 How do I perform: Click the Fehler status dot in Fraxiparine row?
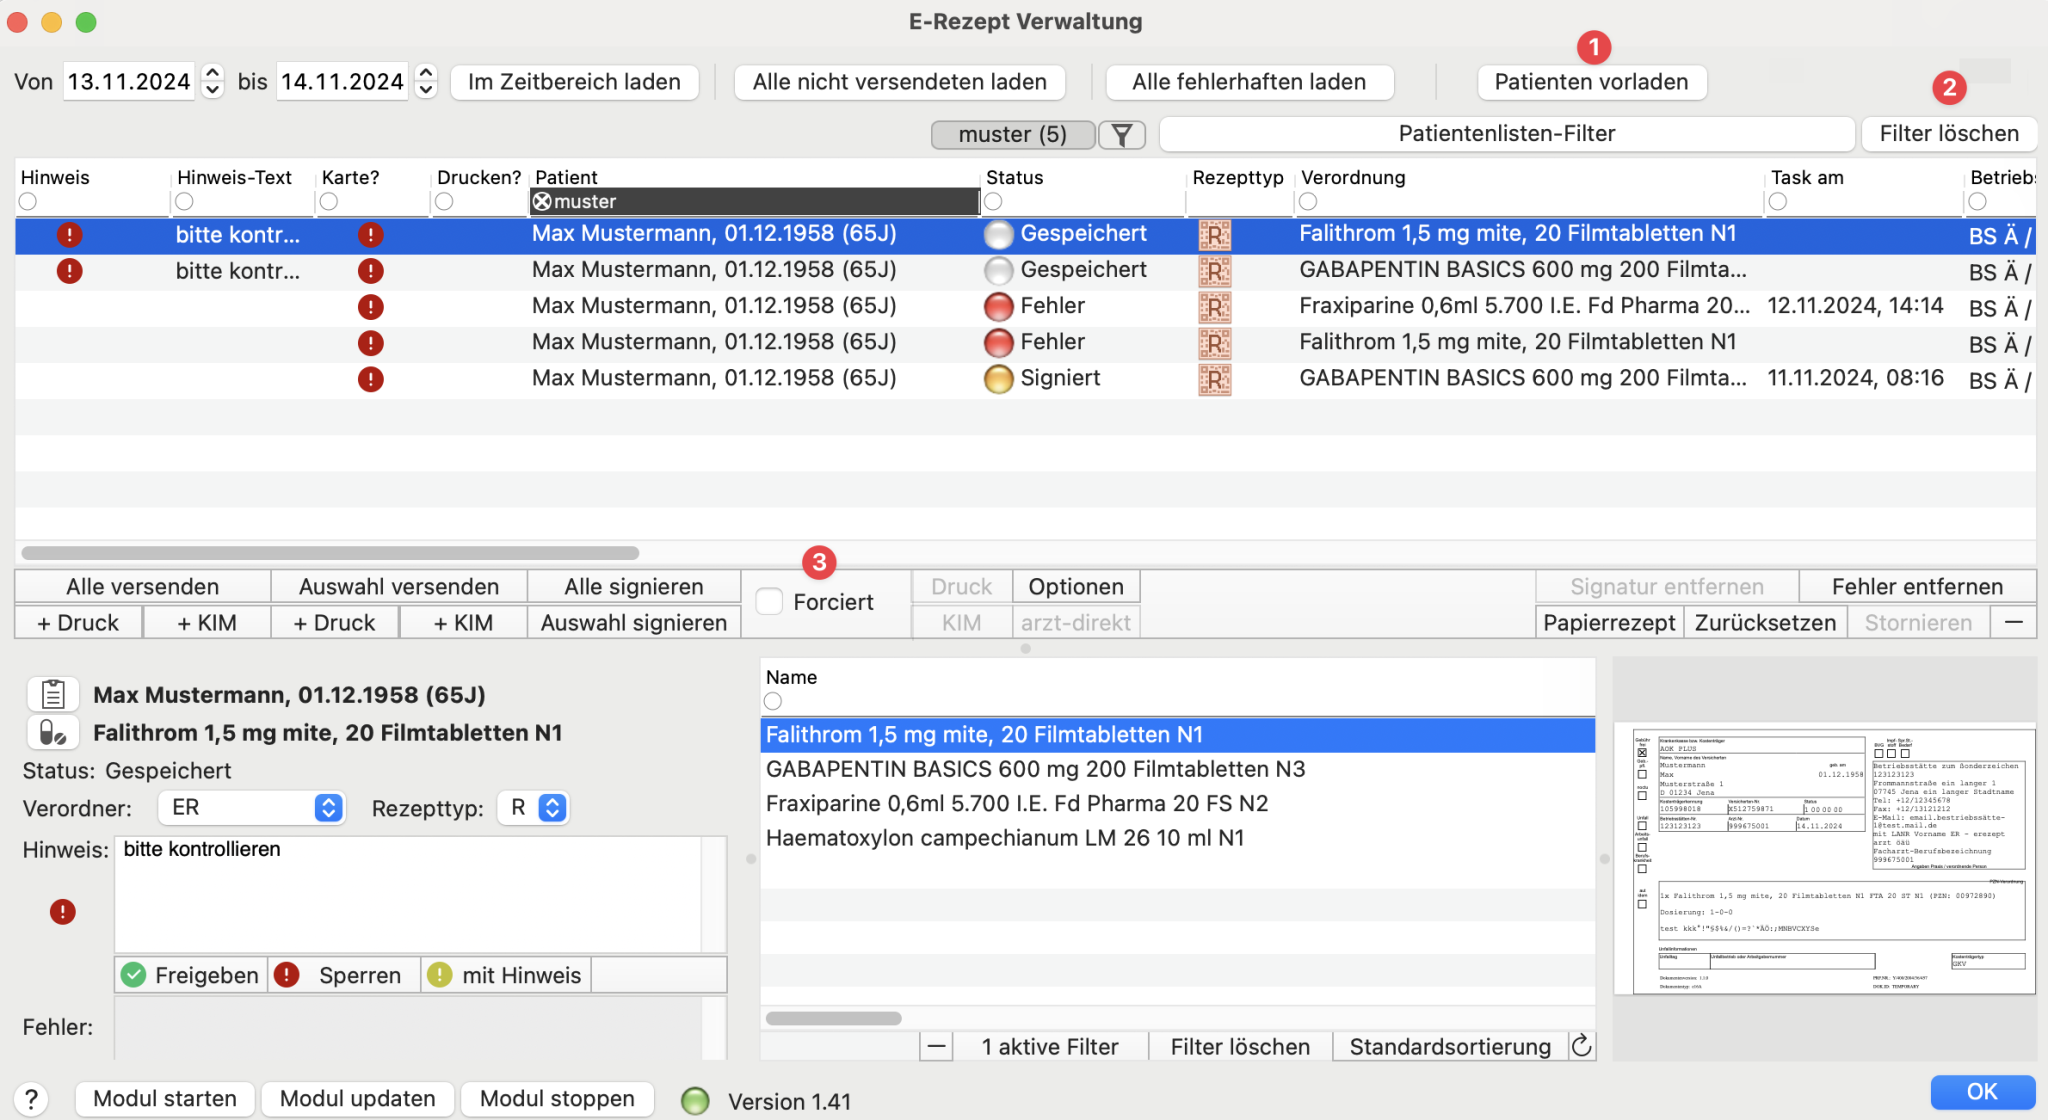[x=998, y=307]
